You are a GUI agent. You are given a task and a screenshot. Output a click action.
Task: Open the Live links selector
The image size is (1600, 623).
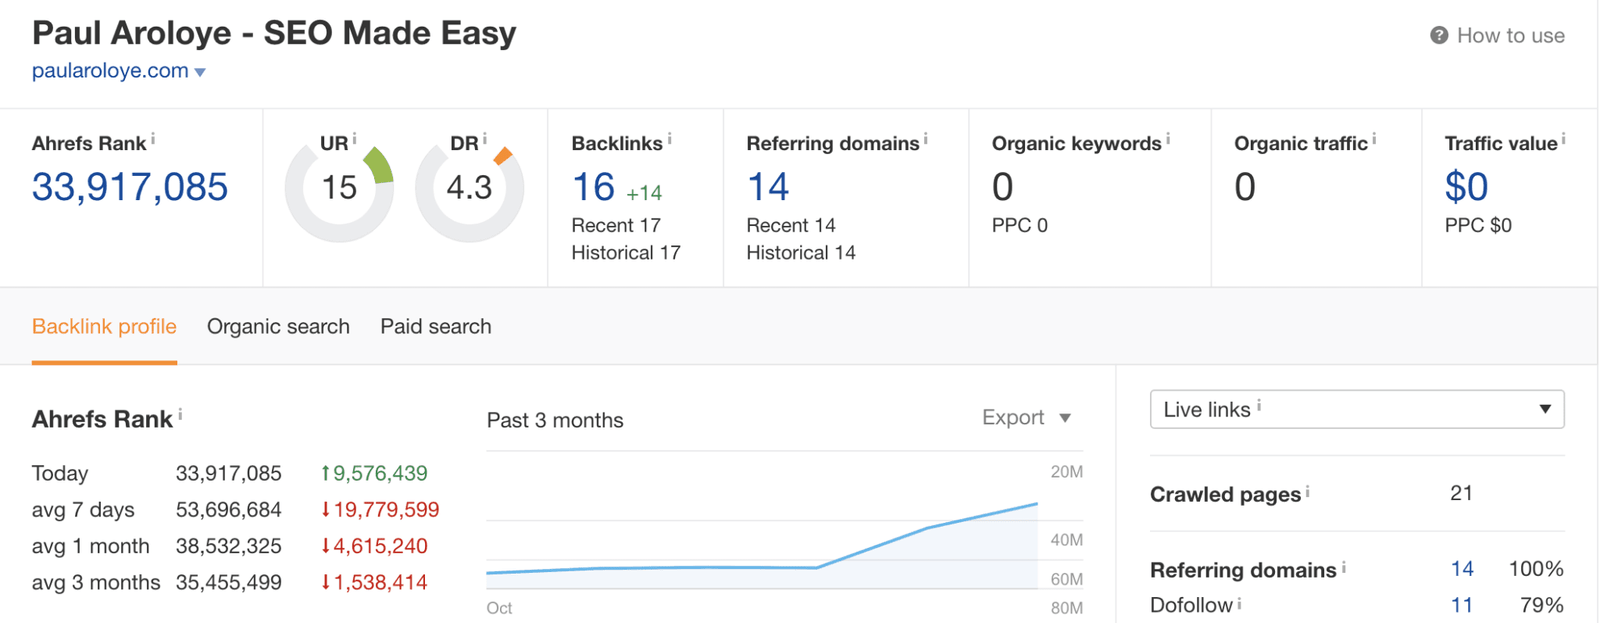pyautogui.click(x=1357, y=409)
